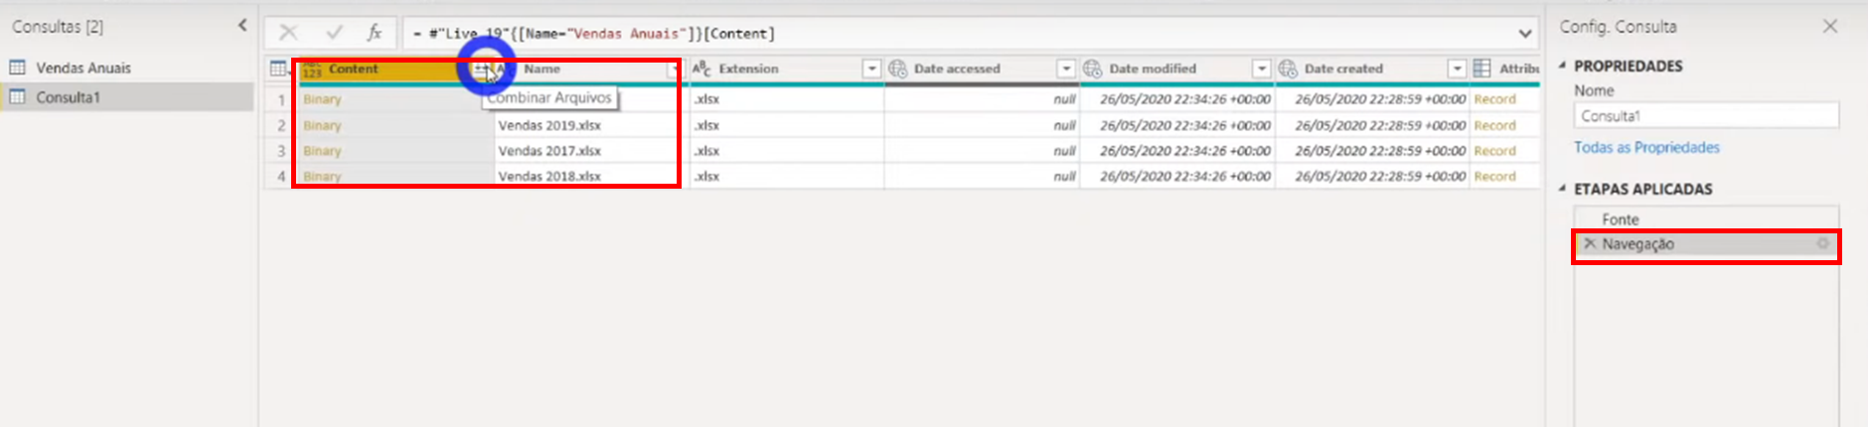Select the Fonte applied step

[x=1620, y=219]
